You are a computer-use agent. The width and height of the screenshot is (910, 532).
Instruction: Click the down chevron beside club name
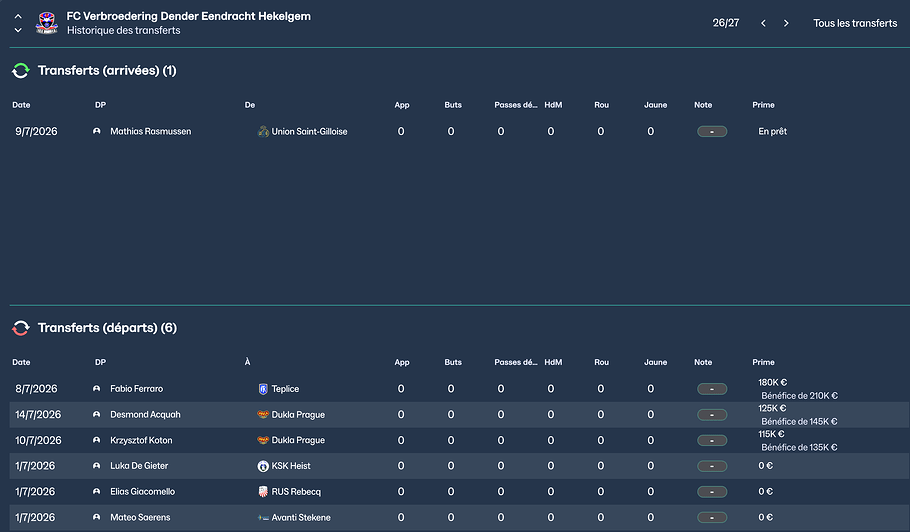tap(18, 30)
